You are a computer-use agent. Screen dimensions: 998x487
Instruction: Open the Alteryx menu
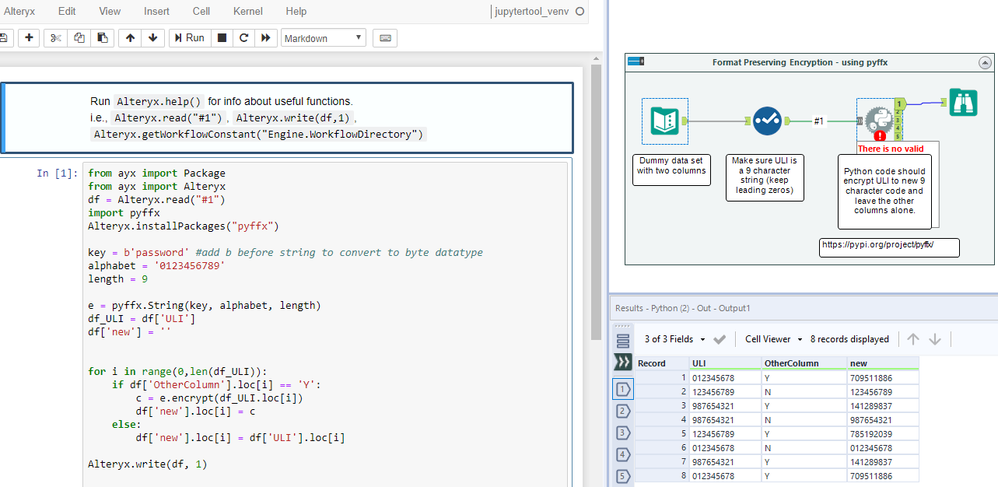[18, 11]
